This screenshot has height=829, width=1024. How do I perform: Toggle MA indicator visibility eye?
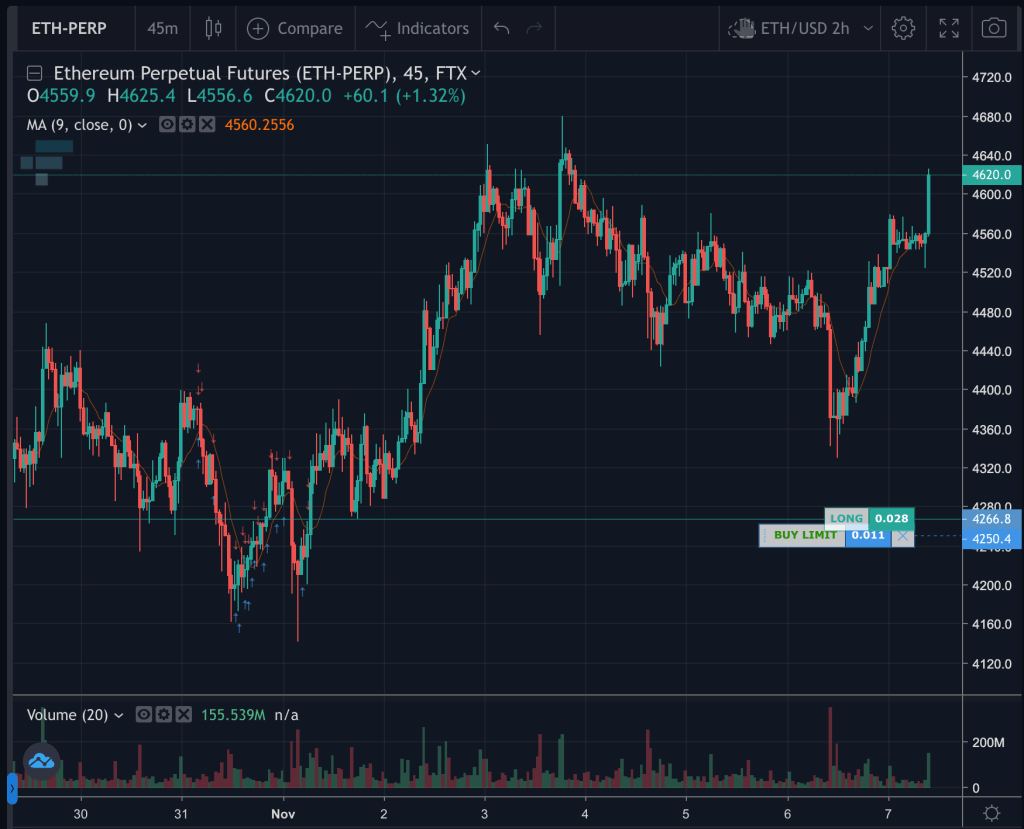[x=167, y=125]
